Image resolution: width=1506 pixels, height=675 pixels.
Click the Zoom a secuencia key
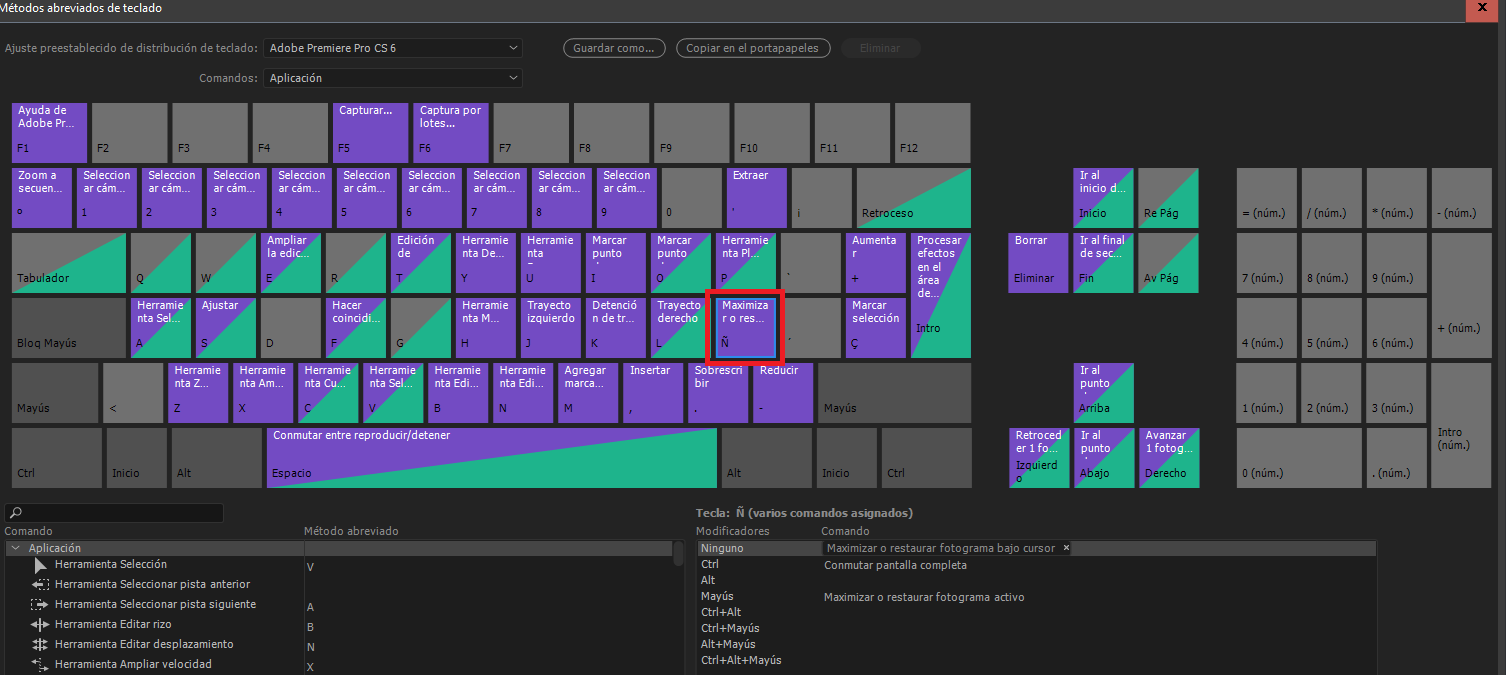(42, 197)
